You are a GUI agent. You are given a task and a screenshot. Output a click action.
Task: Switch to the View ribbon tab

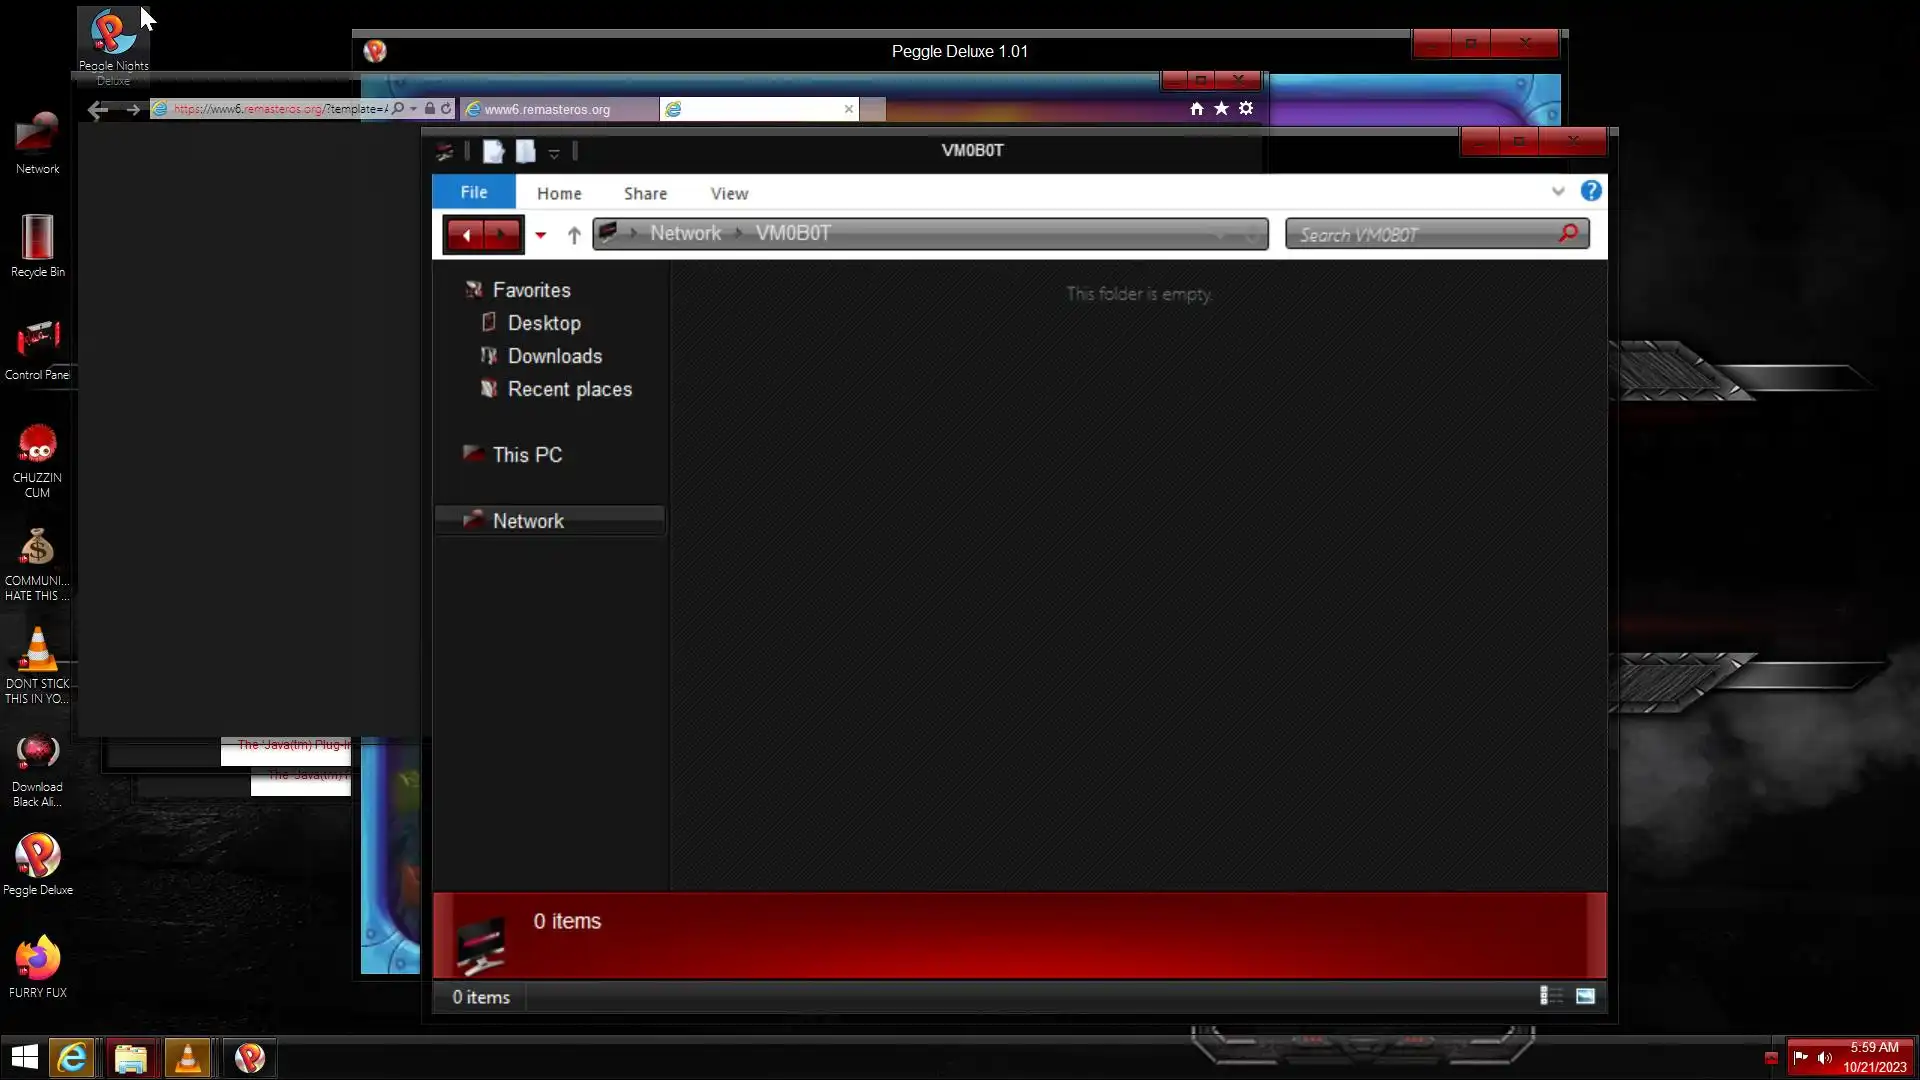point(729,193)
